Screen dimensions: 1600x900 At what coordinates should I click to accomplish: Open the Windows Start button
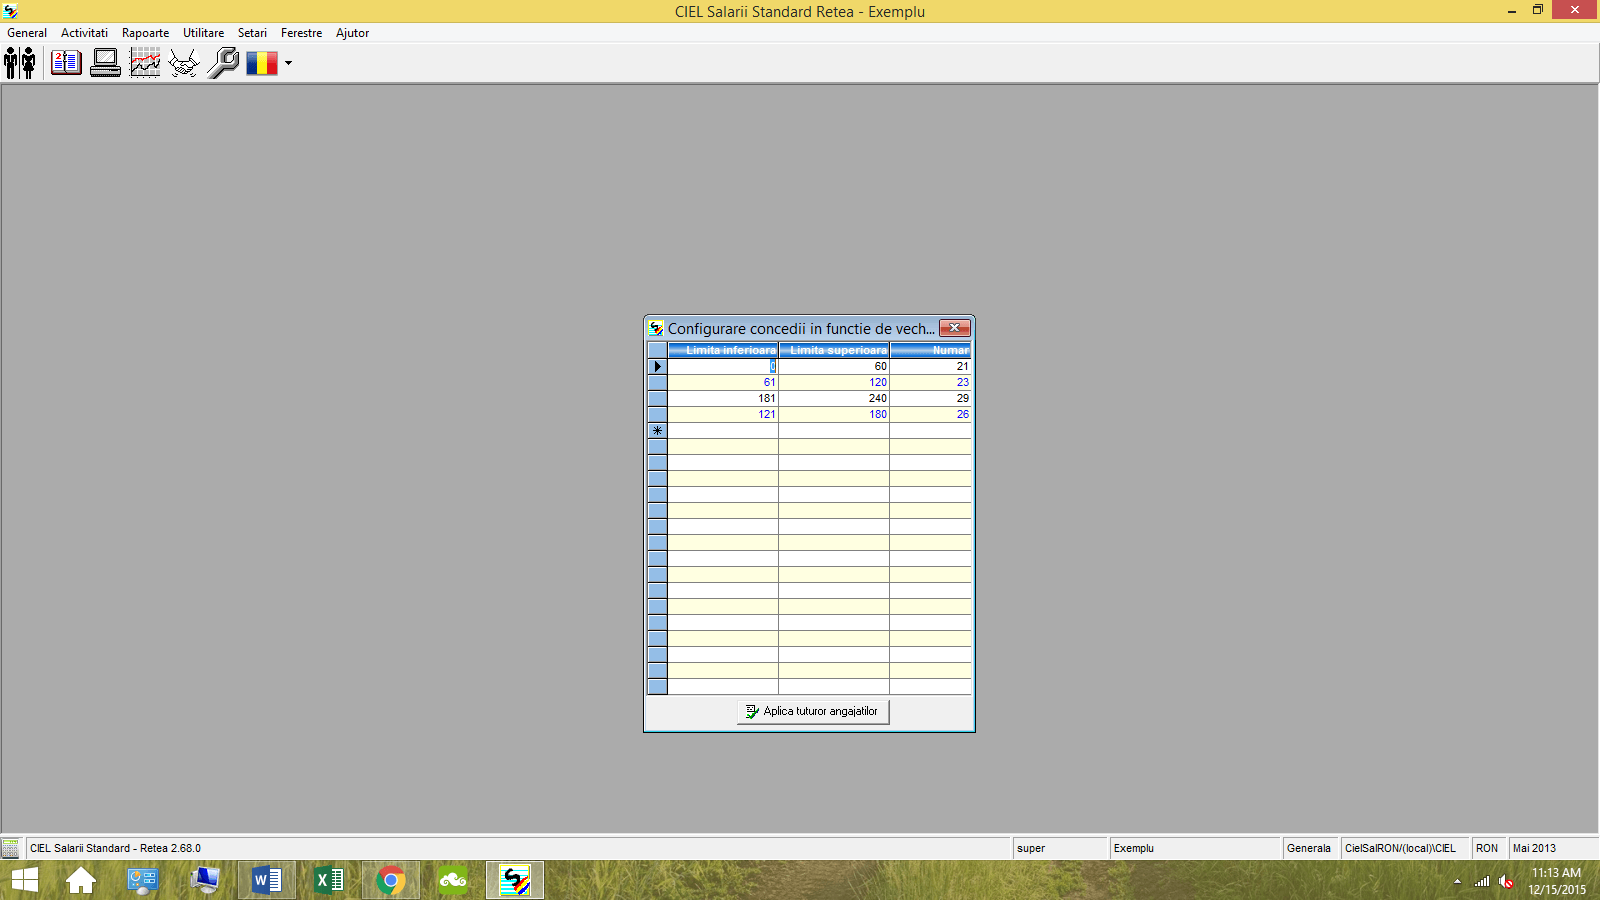click(25, 880)
